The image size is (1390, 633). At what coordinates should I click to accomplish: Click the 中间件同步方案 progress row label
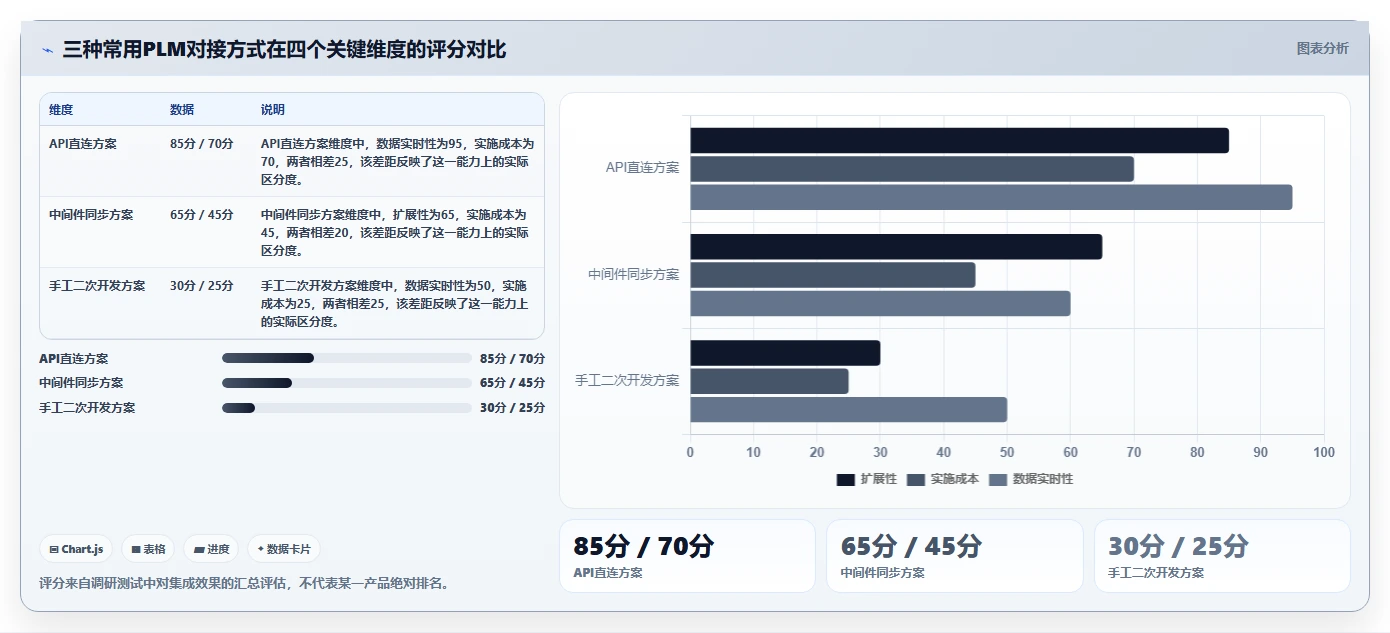point(81,383)
